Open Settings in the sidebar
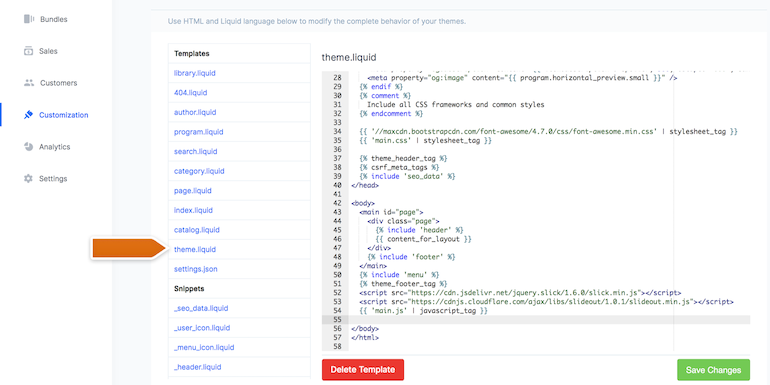Screen dimensions: 770x385 [53, 179]
